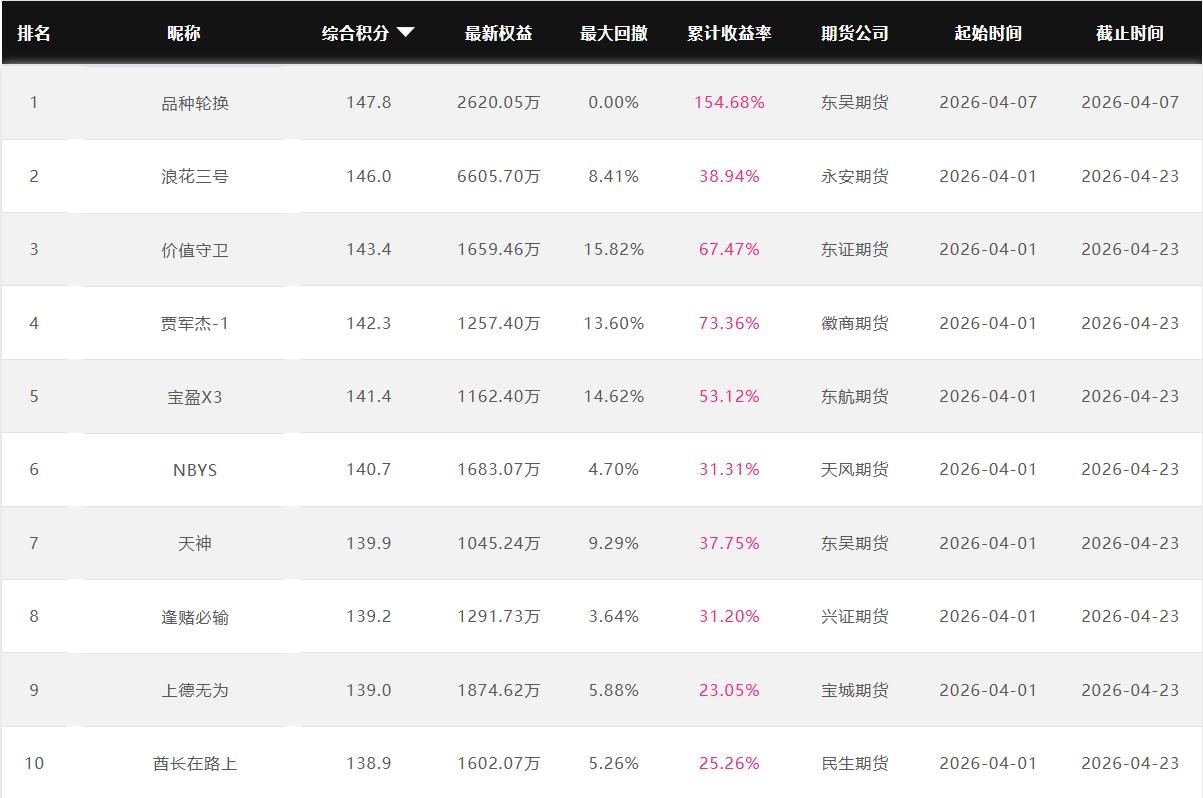1203x798 pixels.
Task: Open 逢赌必输 trader page
Action: [195, 617]
